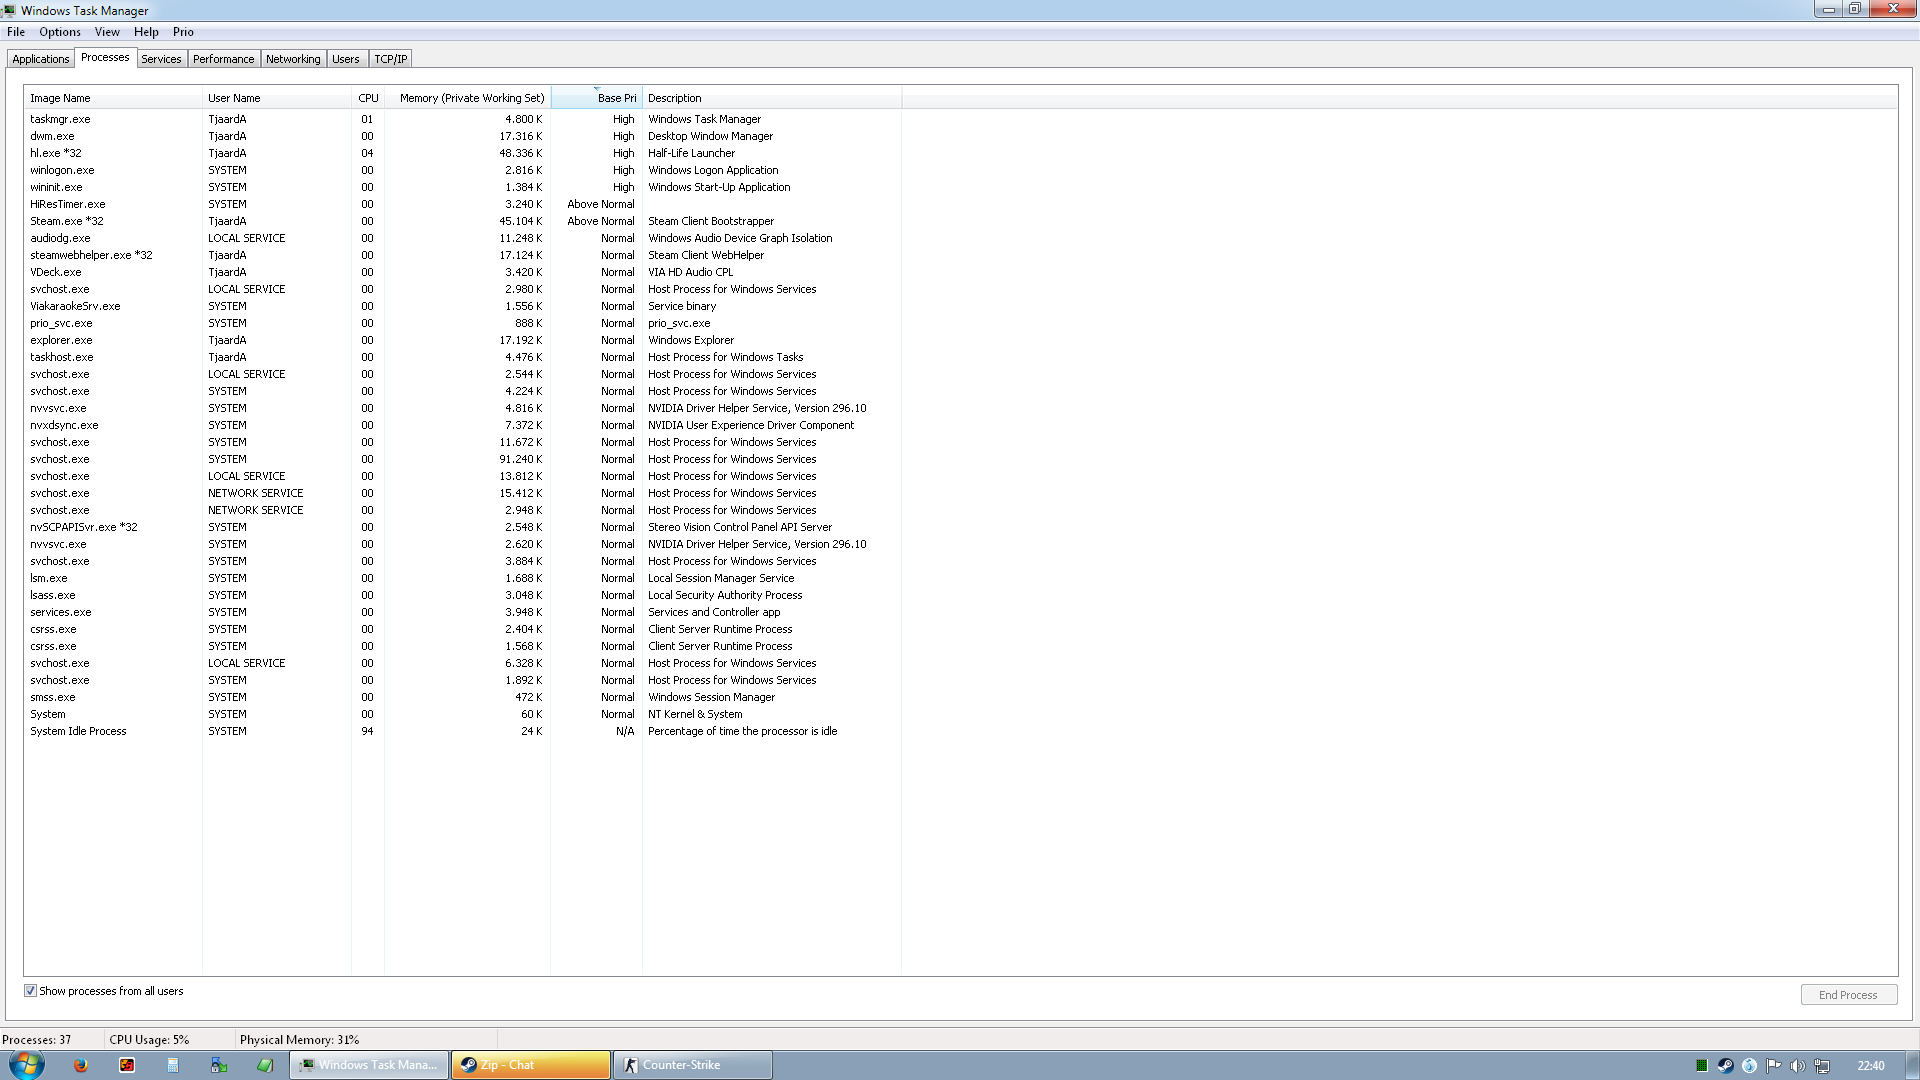Viewport: 1920px width, 1080px height.
Task: Click the clock showing 22:40
Action: pos(1870,1065)
